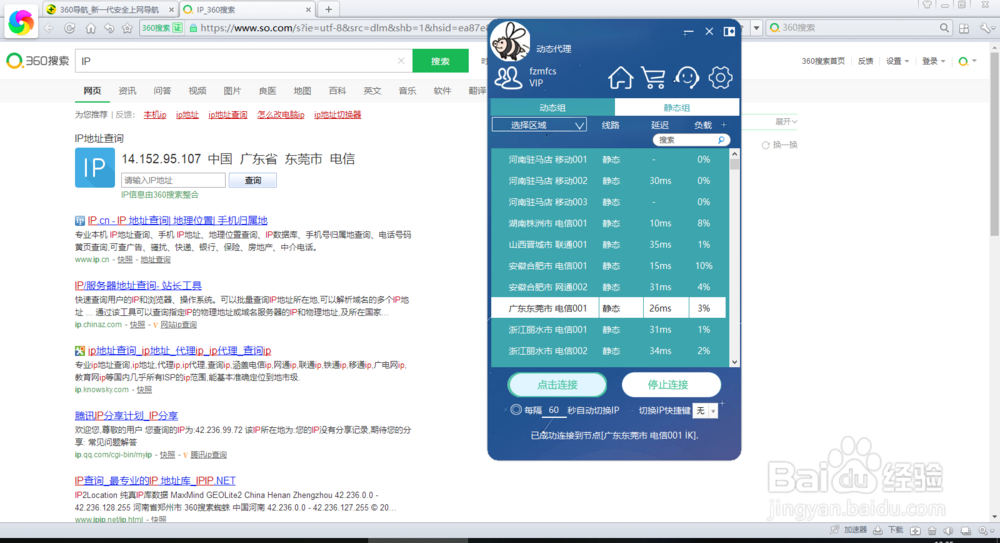This screenshot has height=543, width=1000.
Task: Open the 360 logo dropdown at top right
Action: [x=967, y=61]
